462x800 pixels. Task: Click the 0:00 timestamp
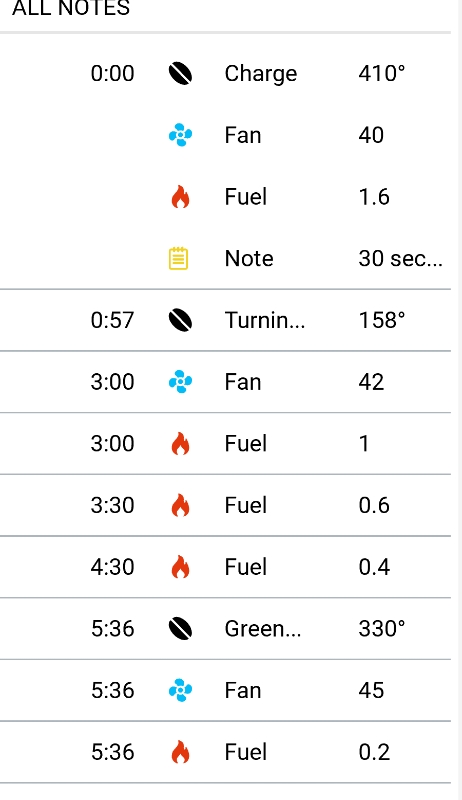pyautogui.click(x=113, y=73)
